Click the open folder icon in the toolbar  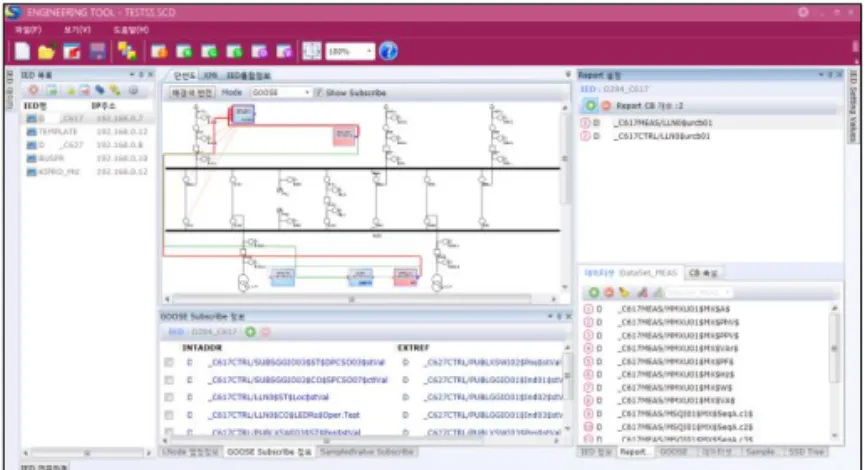click(46, 52)
